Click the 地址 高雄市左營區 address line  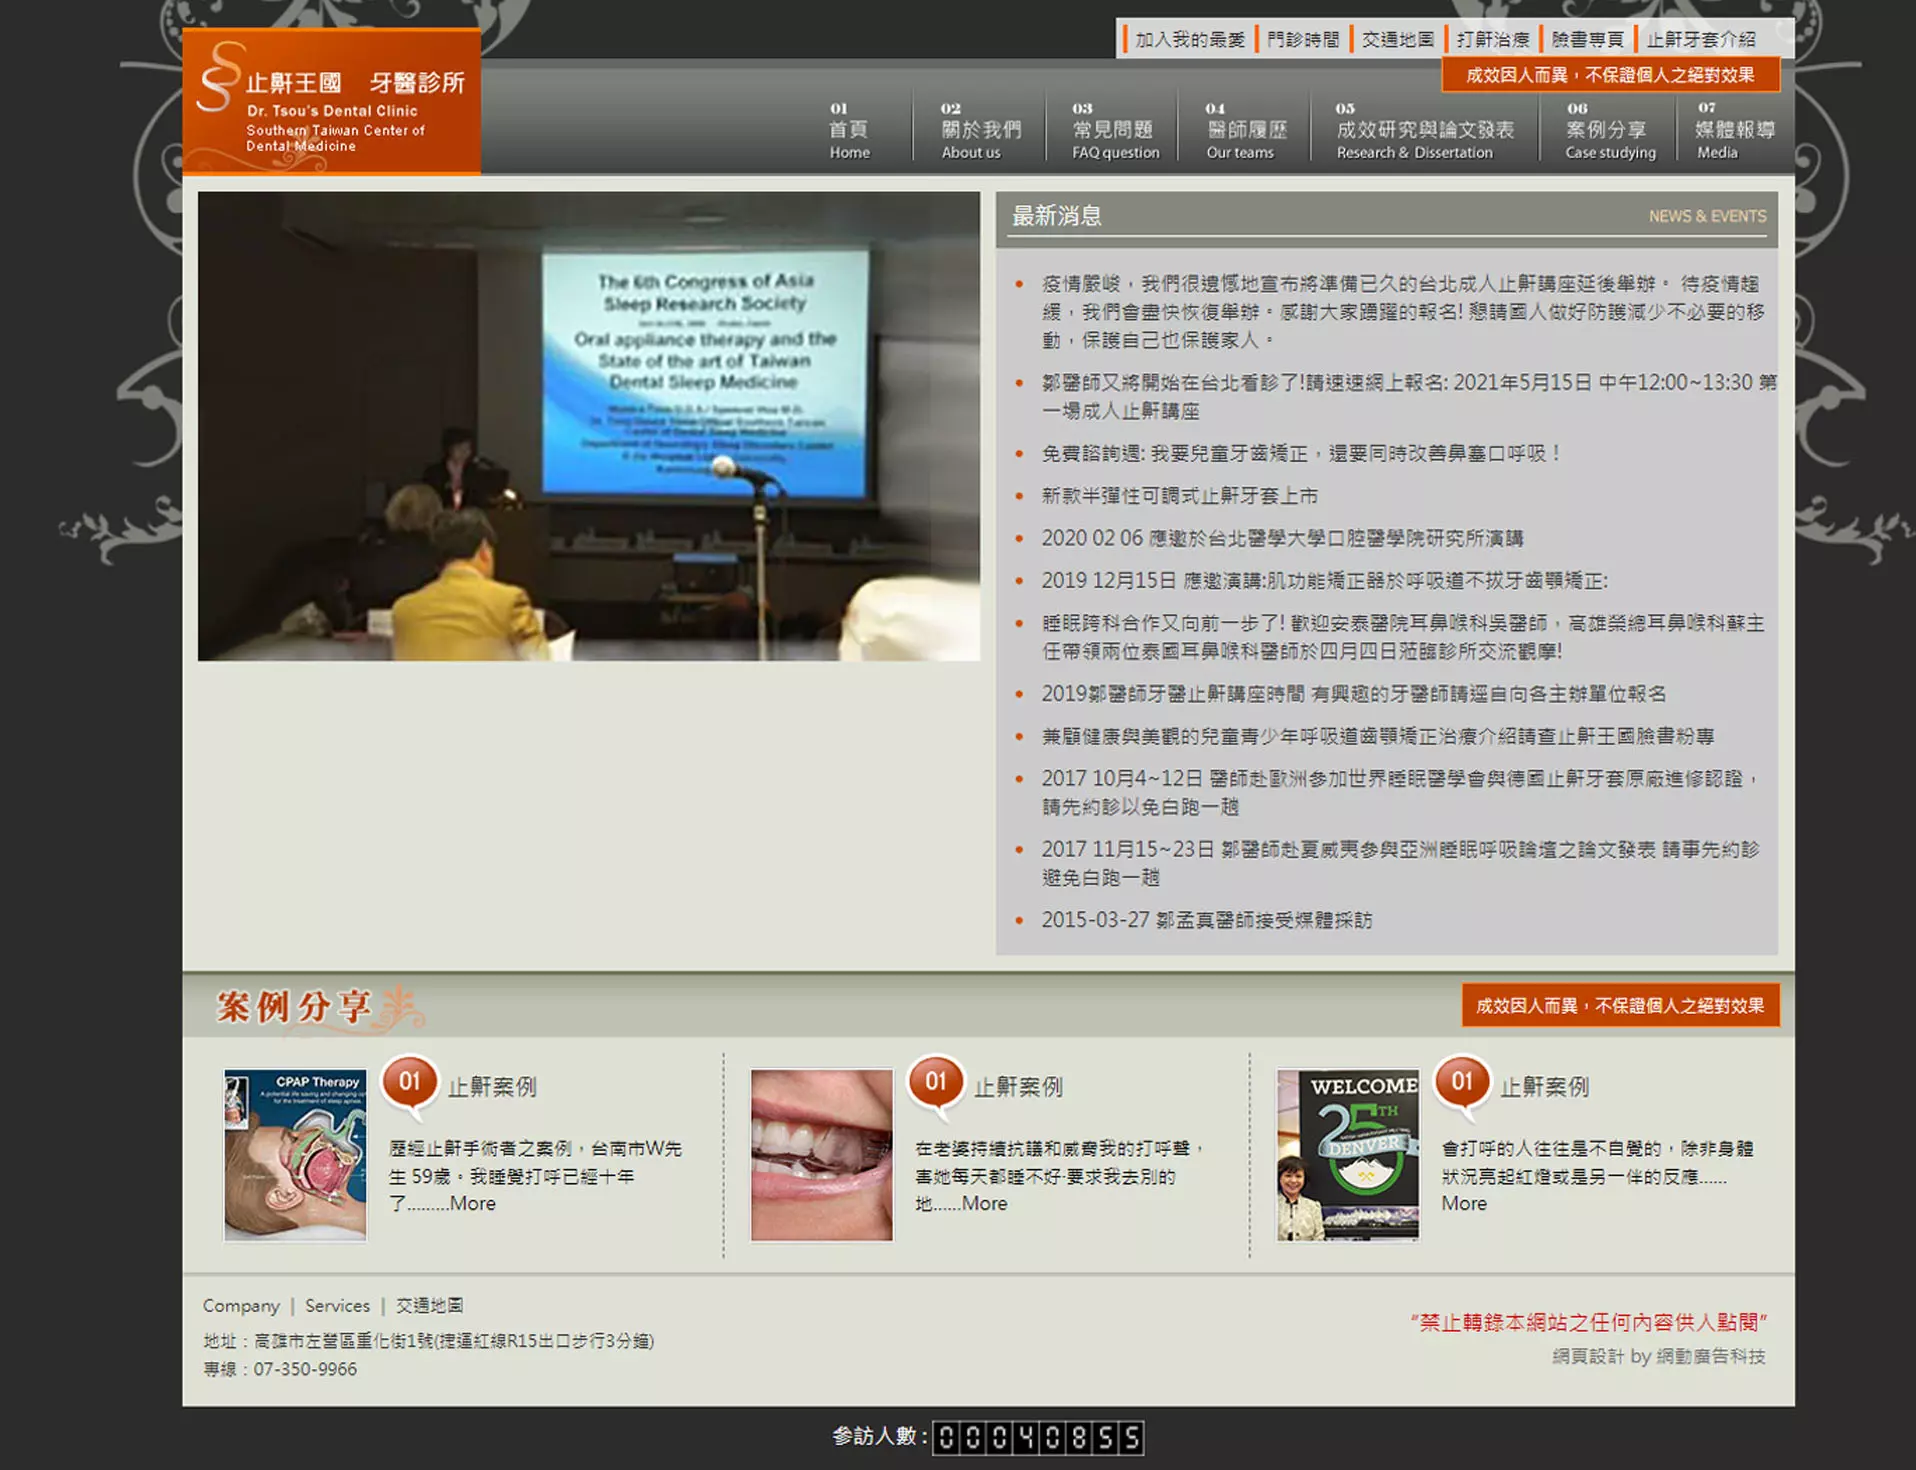click(429, 1341)
